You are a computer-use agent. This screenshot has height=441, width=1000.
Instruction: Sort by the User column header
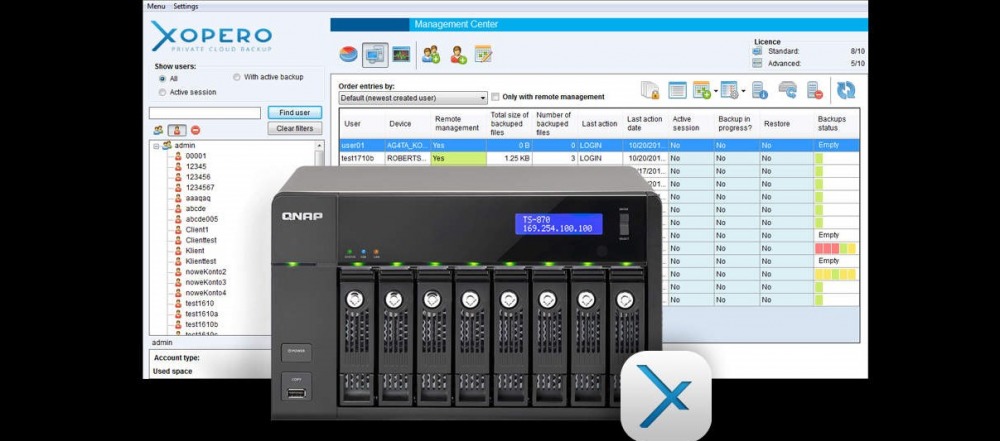click(362, 124)
